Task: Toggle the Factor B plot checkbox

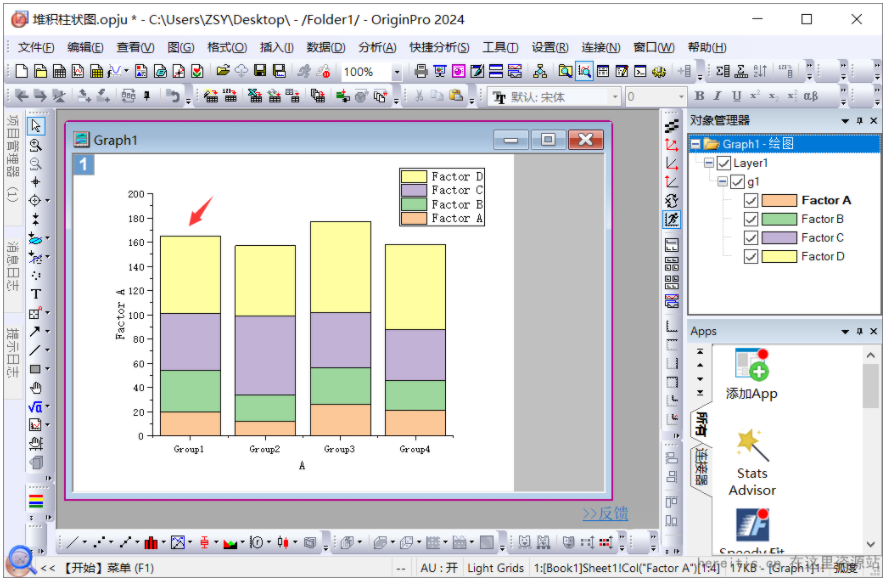Action: click(750, 219)
